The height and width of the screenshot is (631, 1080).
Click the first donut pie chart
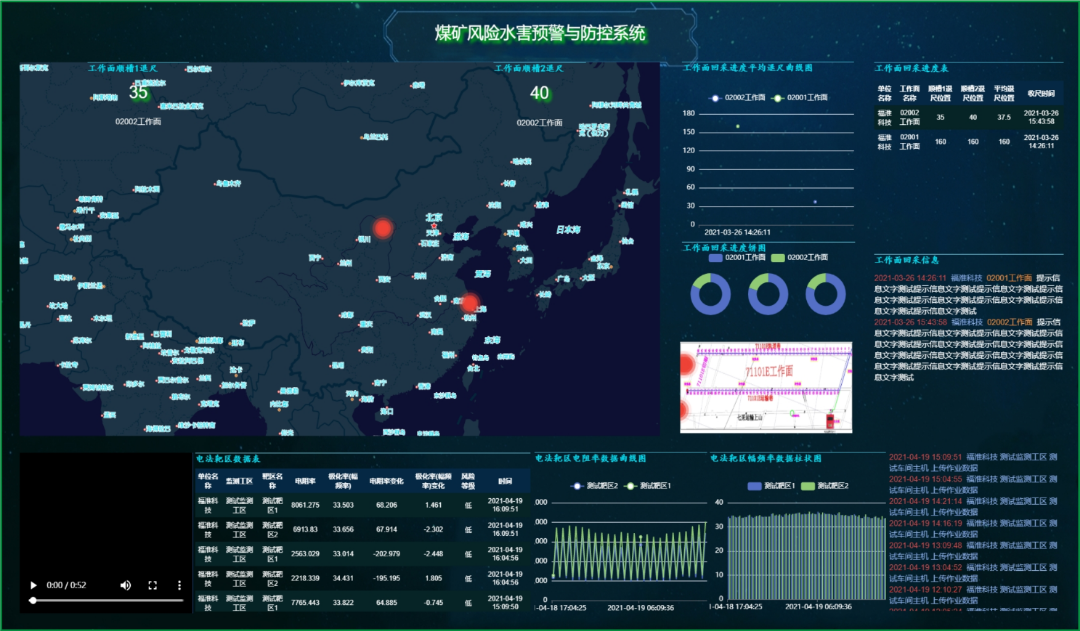[x=710, y=293]
